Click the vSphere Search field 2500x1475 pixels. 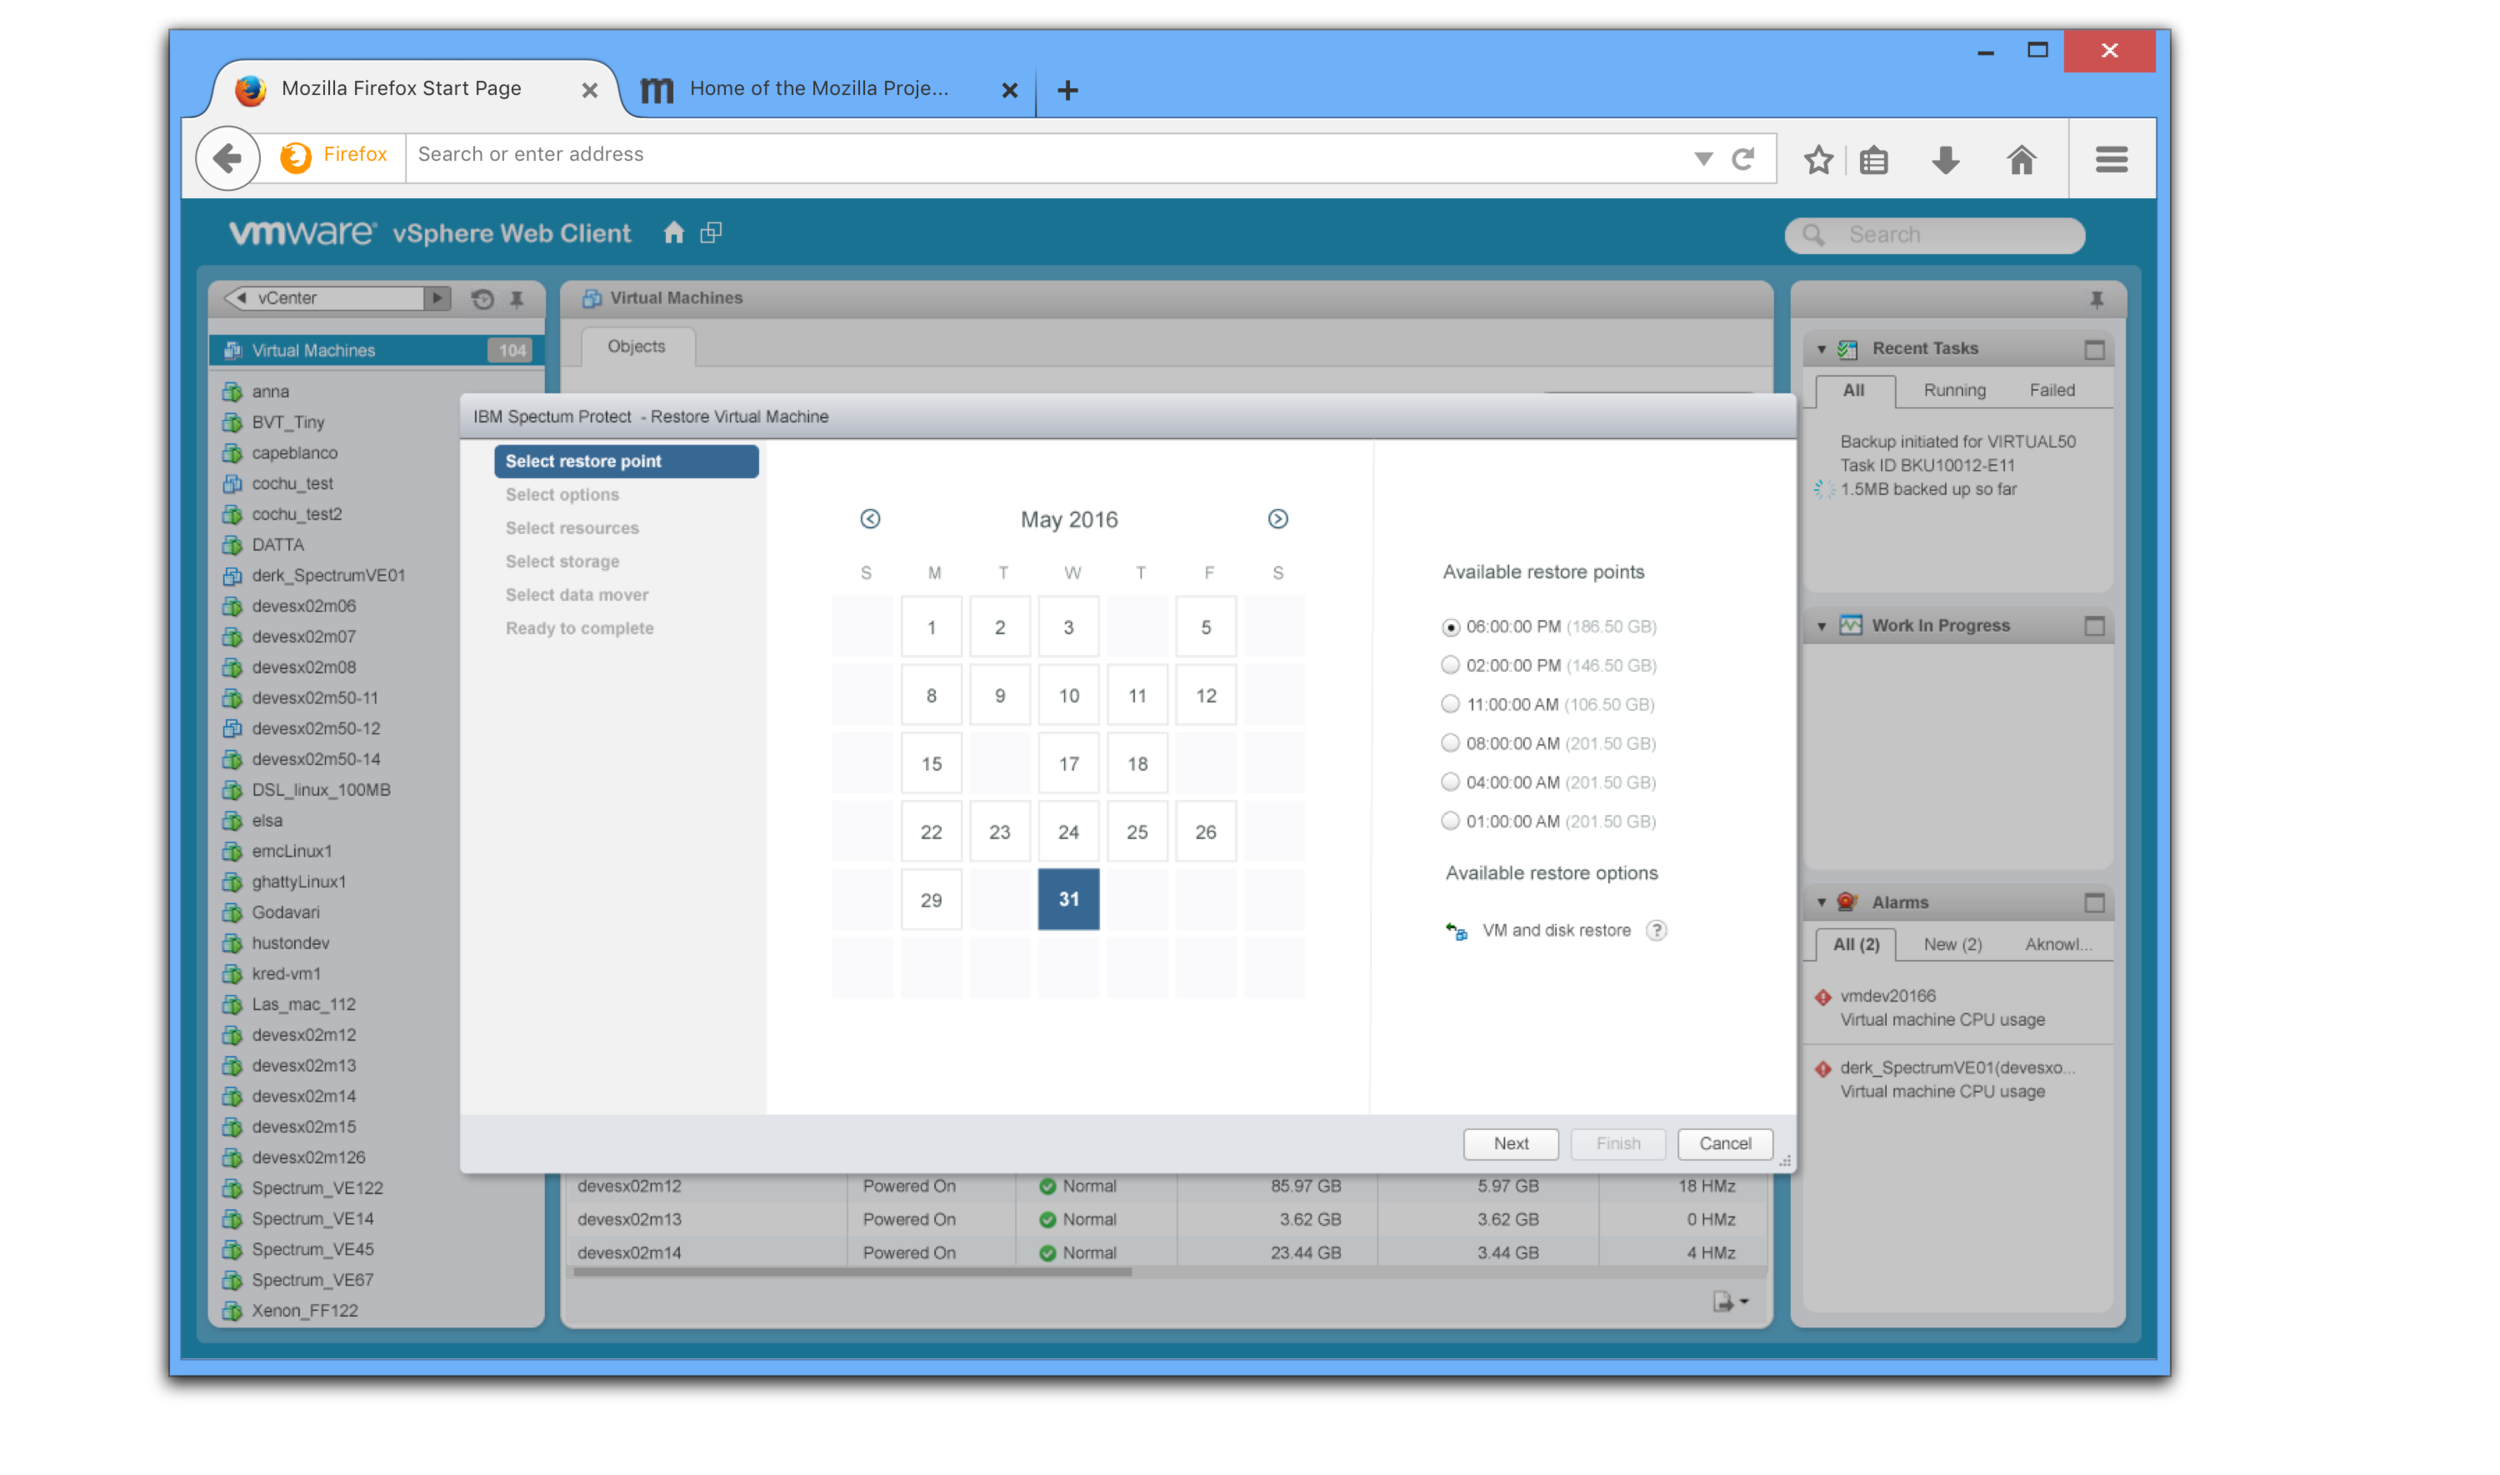[x=1934, y=235]
